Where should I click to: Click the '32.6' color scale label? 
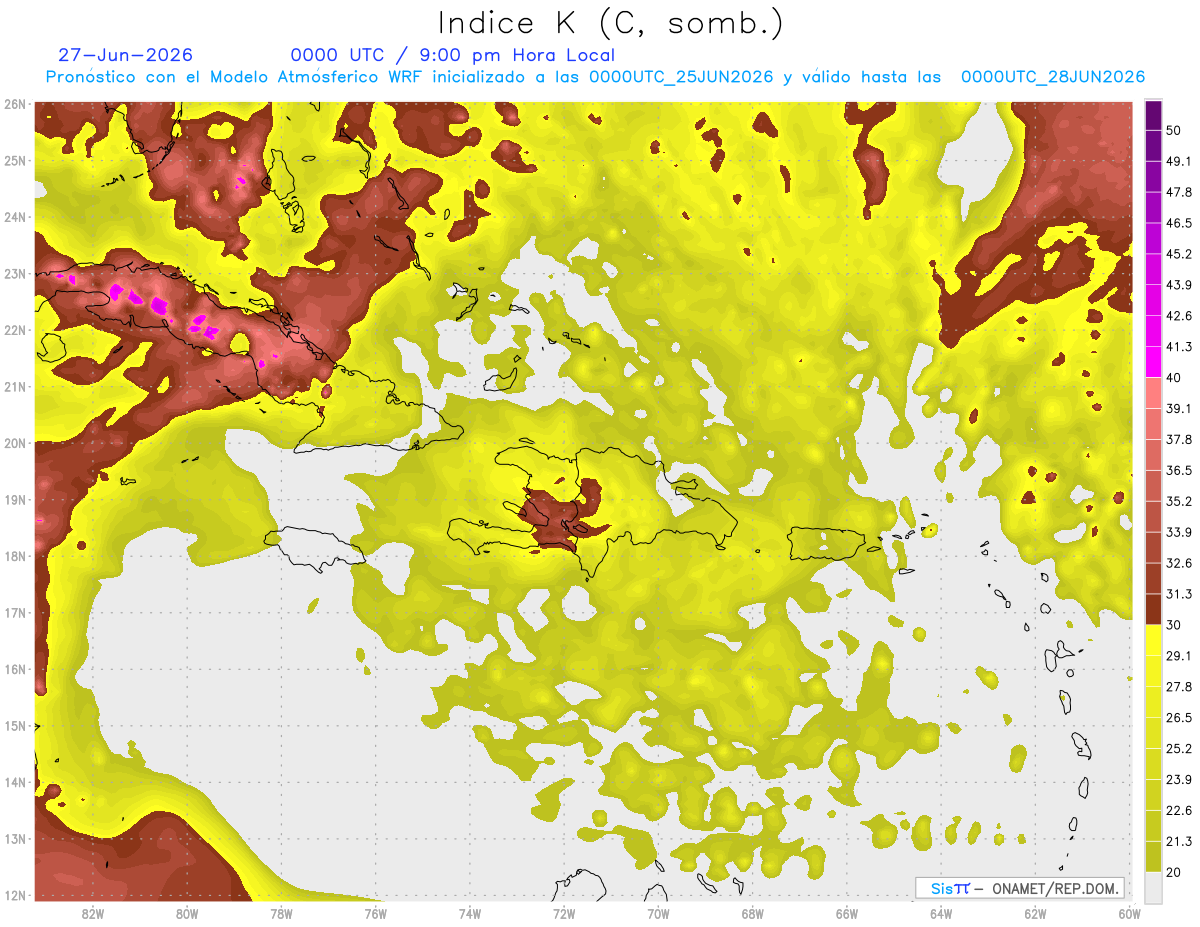pos(1179,563)
